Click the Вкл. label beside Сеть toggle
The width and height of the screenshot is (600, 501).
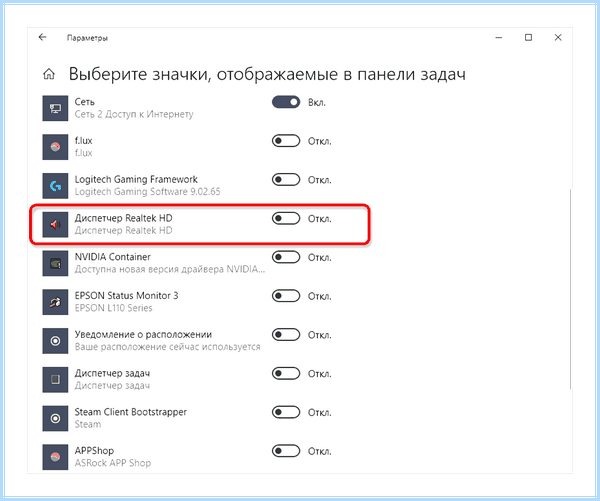point(317,103)
